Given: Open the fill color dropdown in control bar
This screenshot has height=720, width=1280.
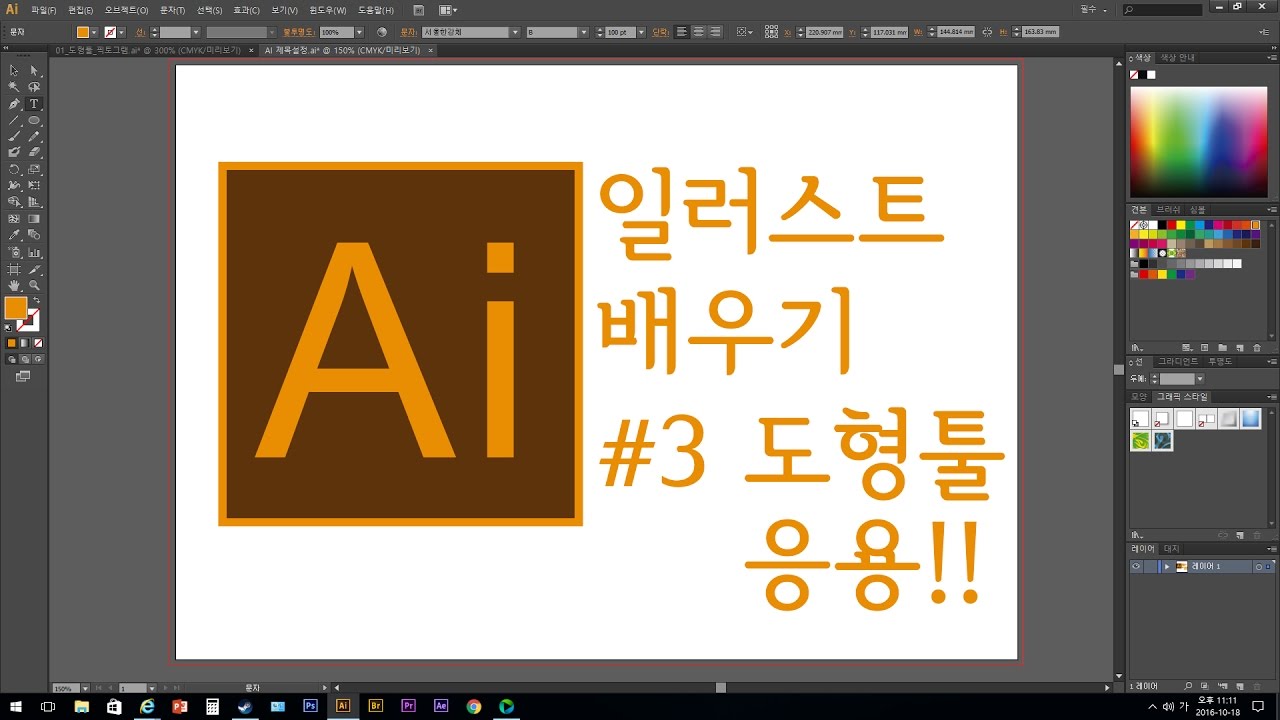Looking at the screenshot, I should tap(94, 32).
